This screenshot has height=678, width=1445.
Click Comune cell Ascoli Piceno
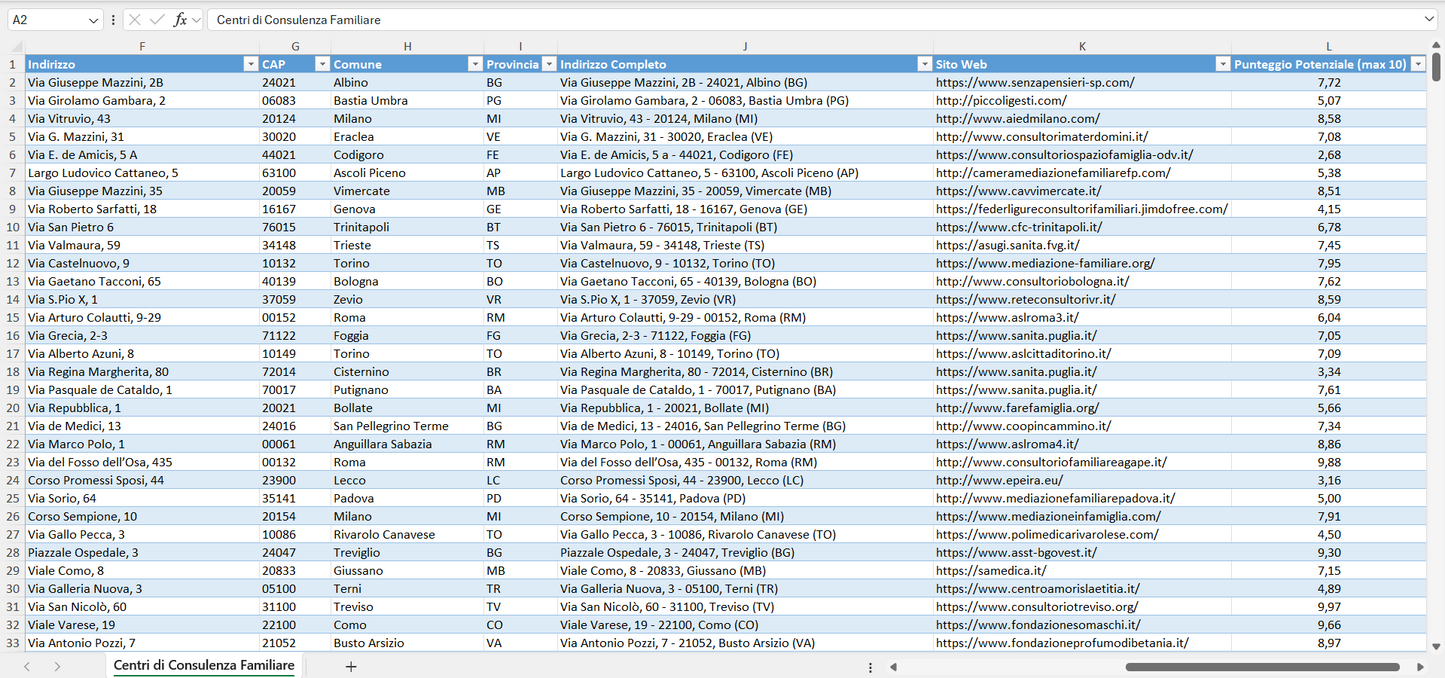tap(407, 173)
